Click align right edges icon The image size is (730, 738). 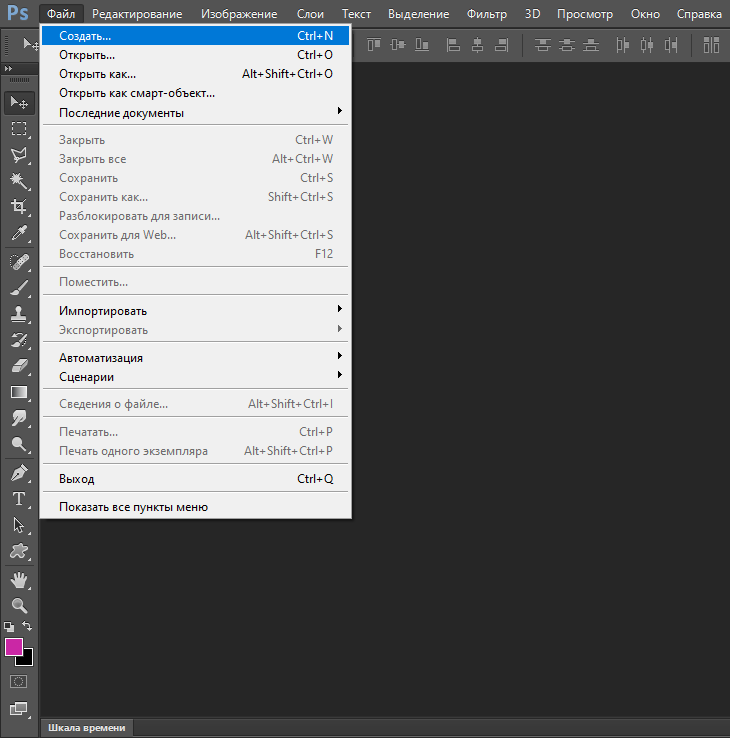point(501,45)
